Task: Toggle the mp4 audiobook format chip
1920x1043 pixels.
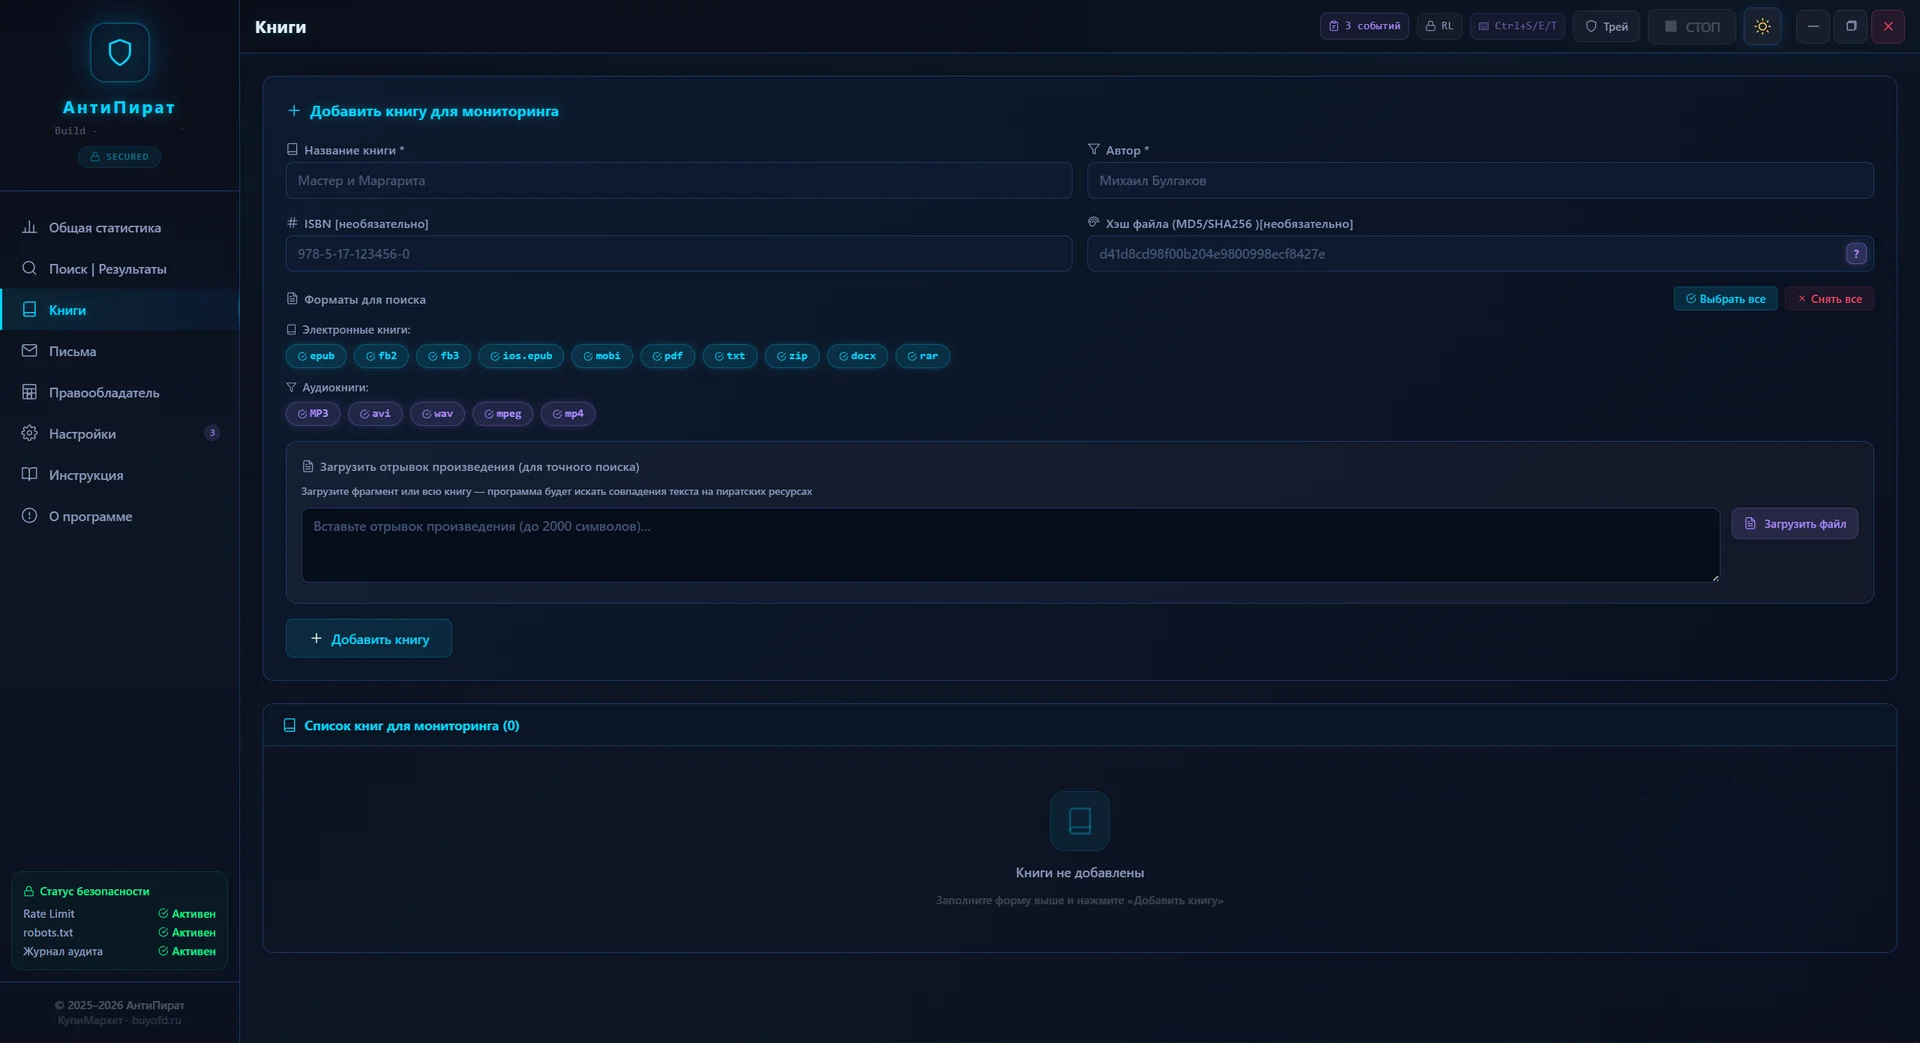Action: pyautogui.click(x=568, y=414)
